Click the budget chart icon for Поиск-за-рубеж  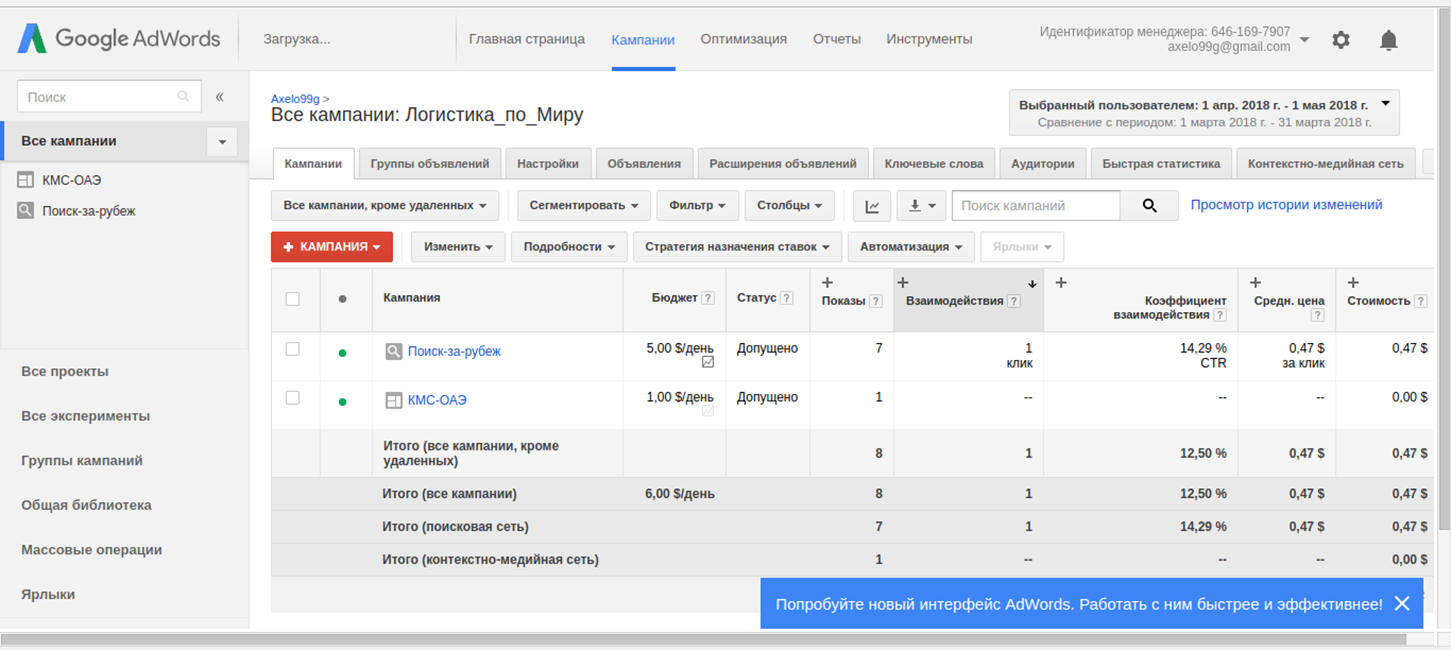(708, 362)
